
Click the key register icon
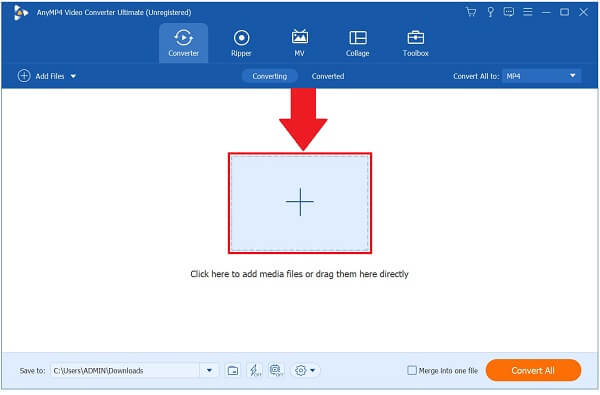click(x=490, y=12)
